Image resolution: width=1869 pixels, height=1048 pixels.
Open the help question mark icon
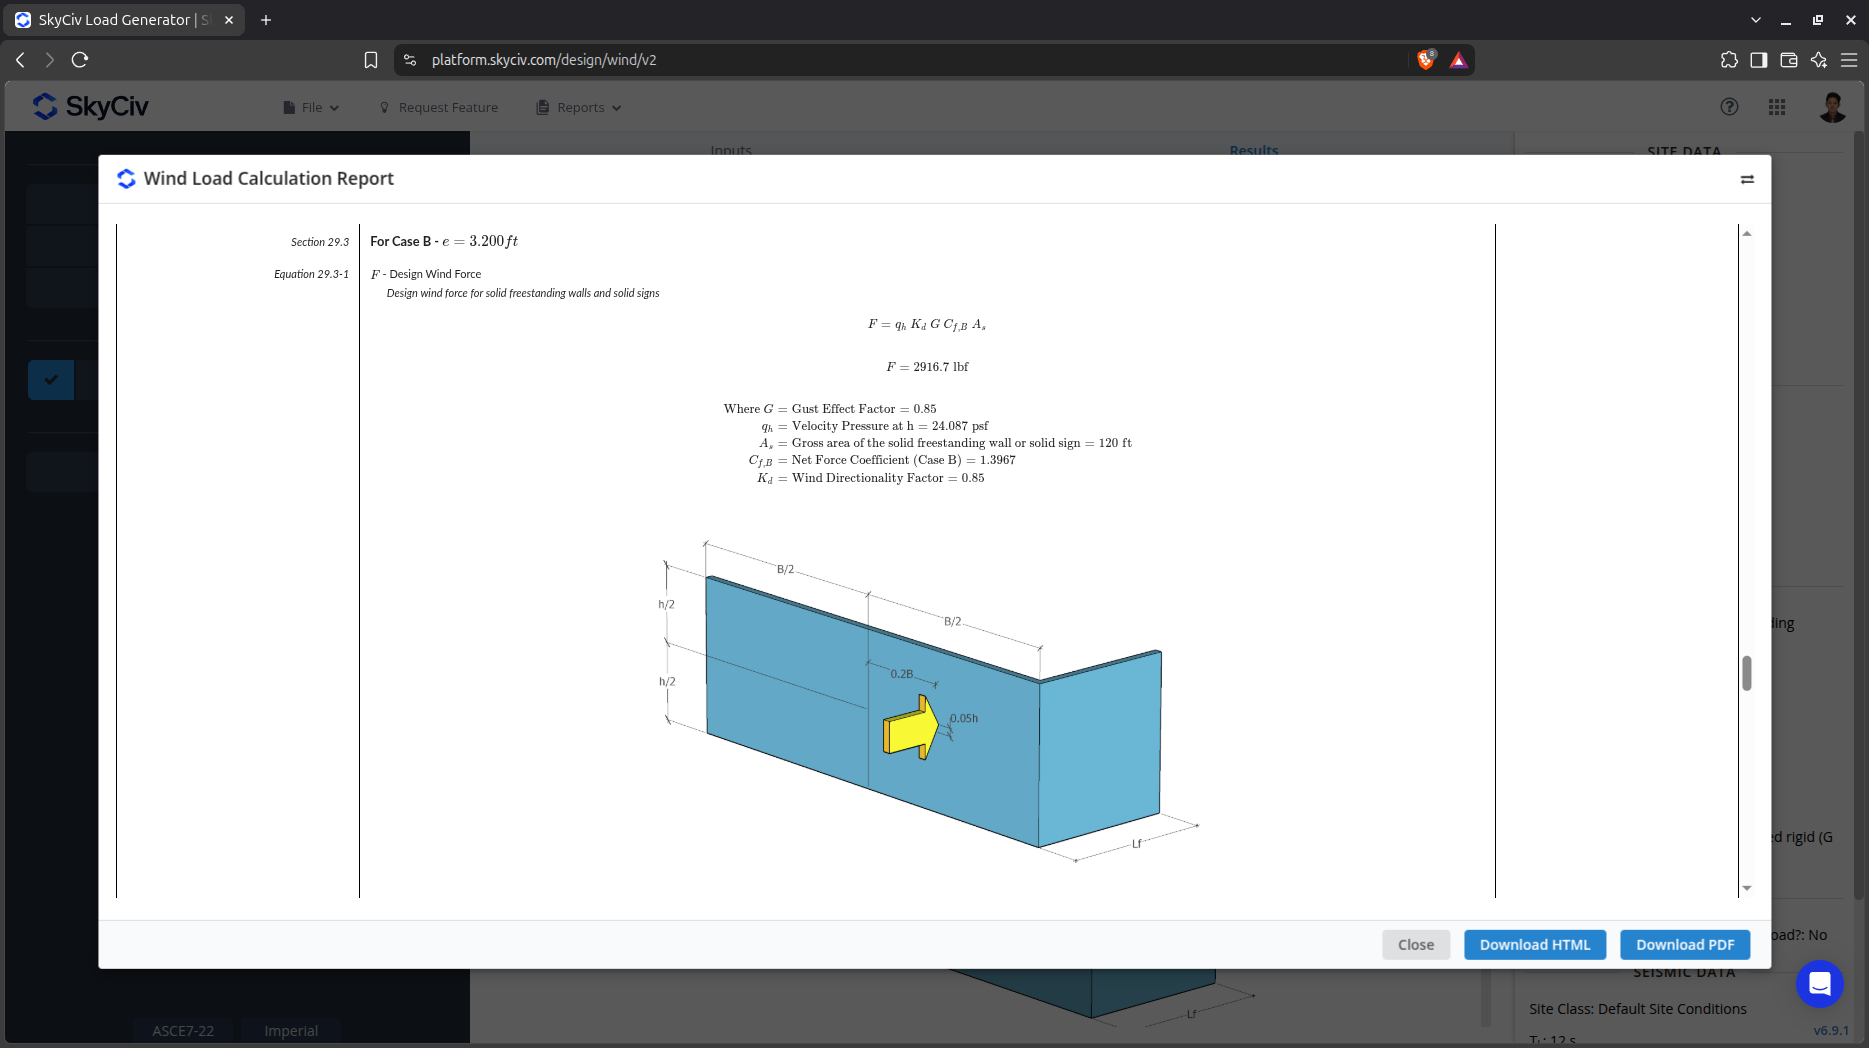coord(1729,107)
